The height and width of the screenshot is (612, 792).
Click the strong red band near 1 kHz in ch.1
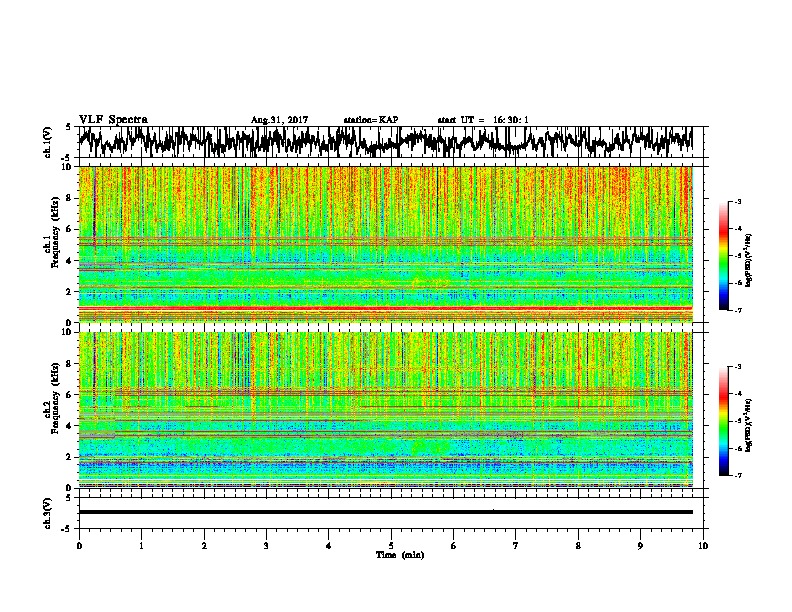[x=386, y=308]
